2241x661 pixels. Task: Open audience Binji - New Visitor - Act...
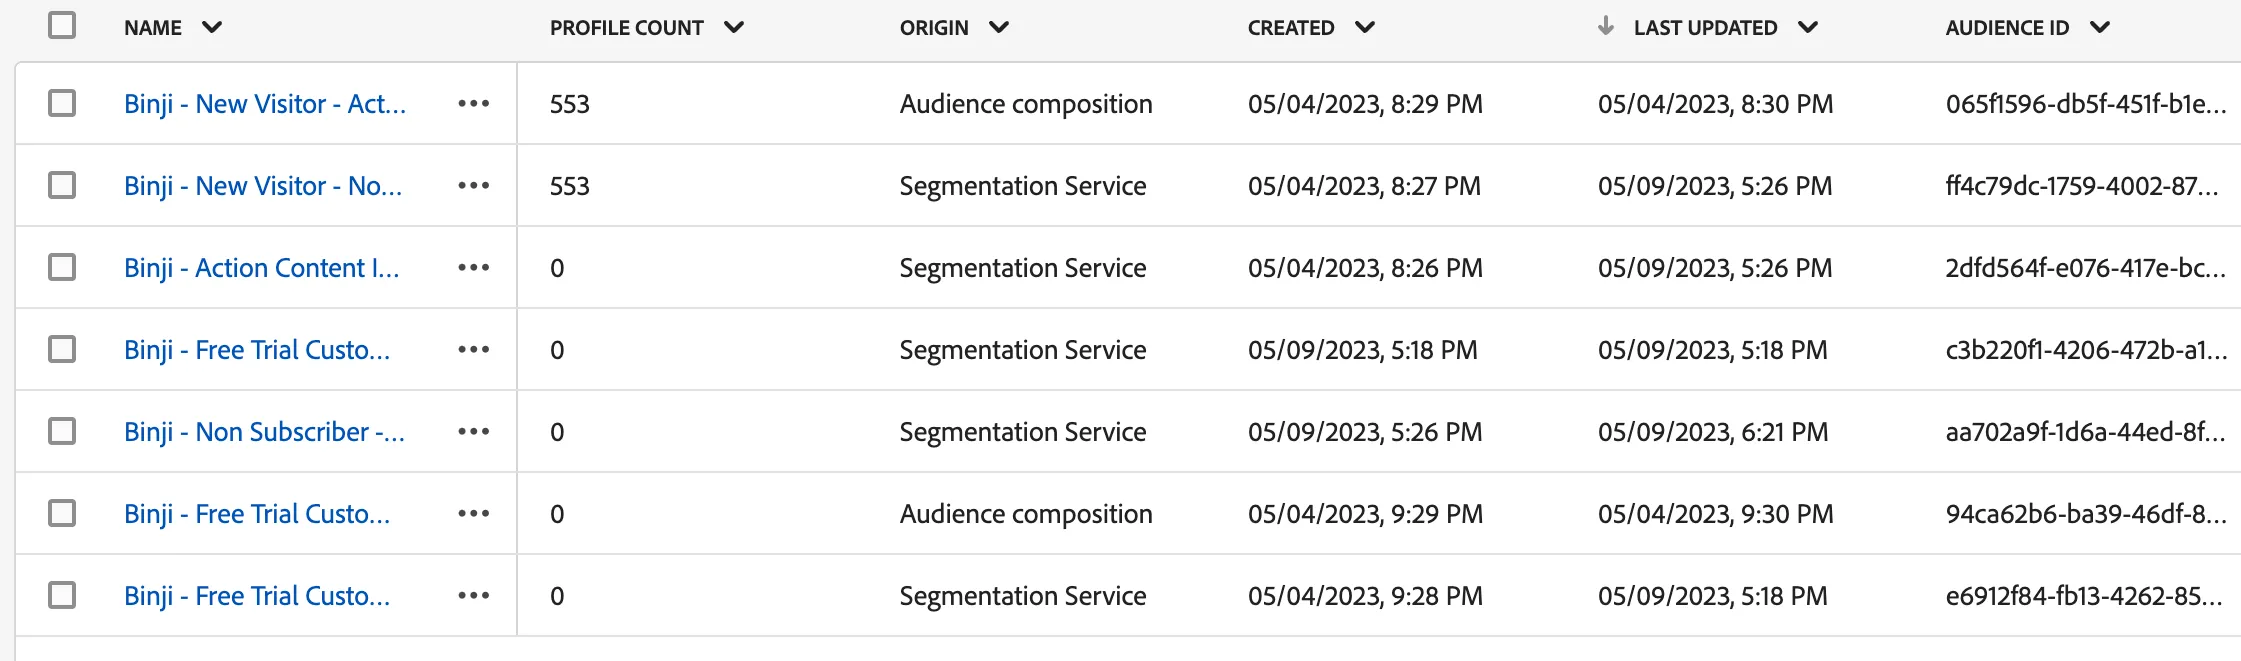265,104
